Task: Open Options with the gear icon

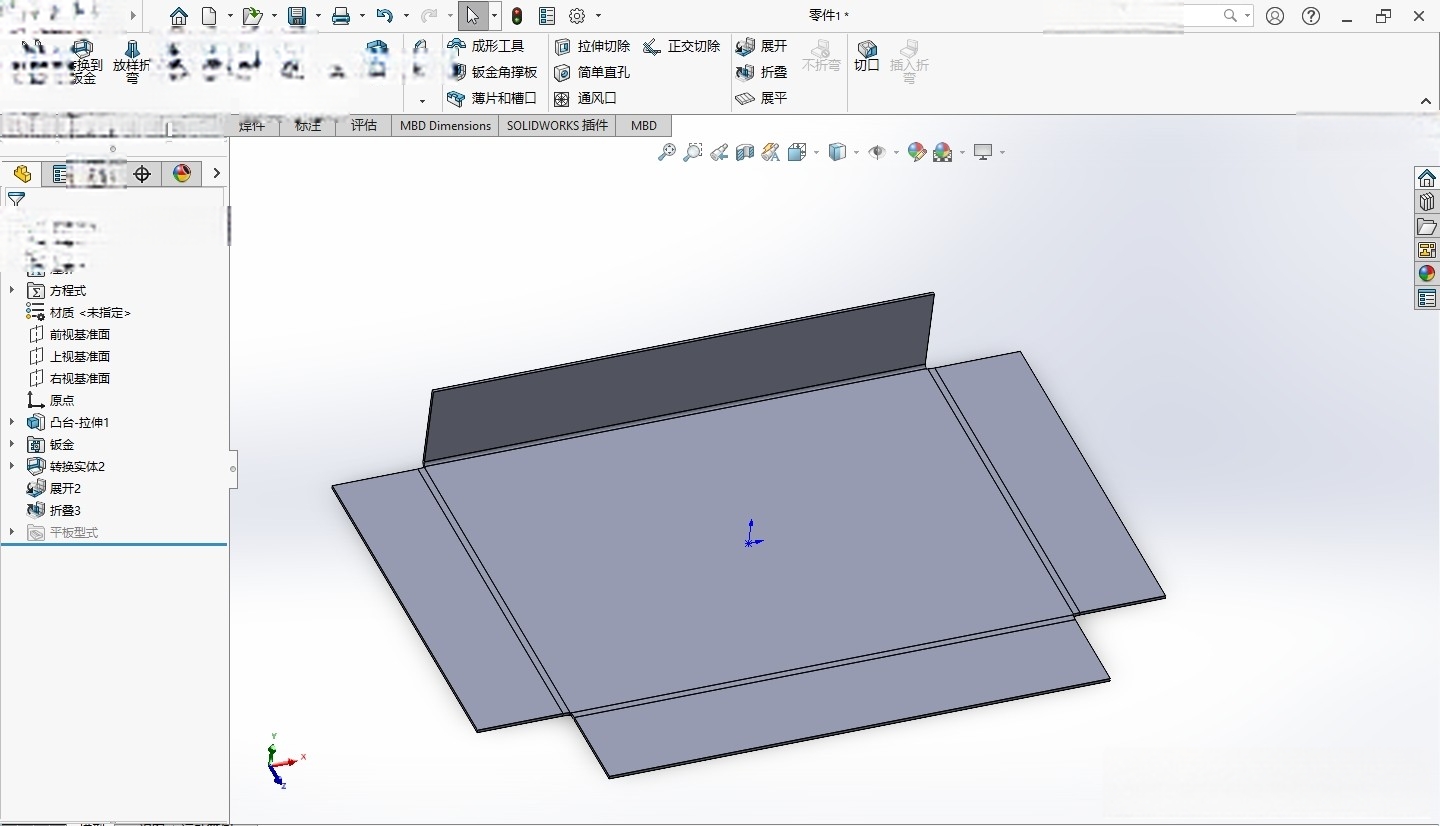Action: point(577,16)
